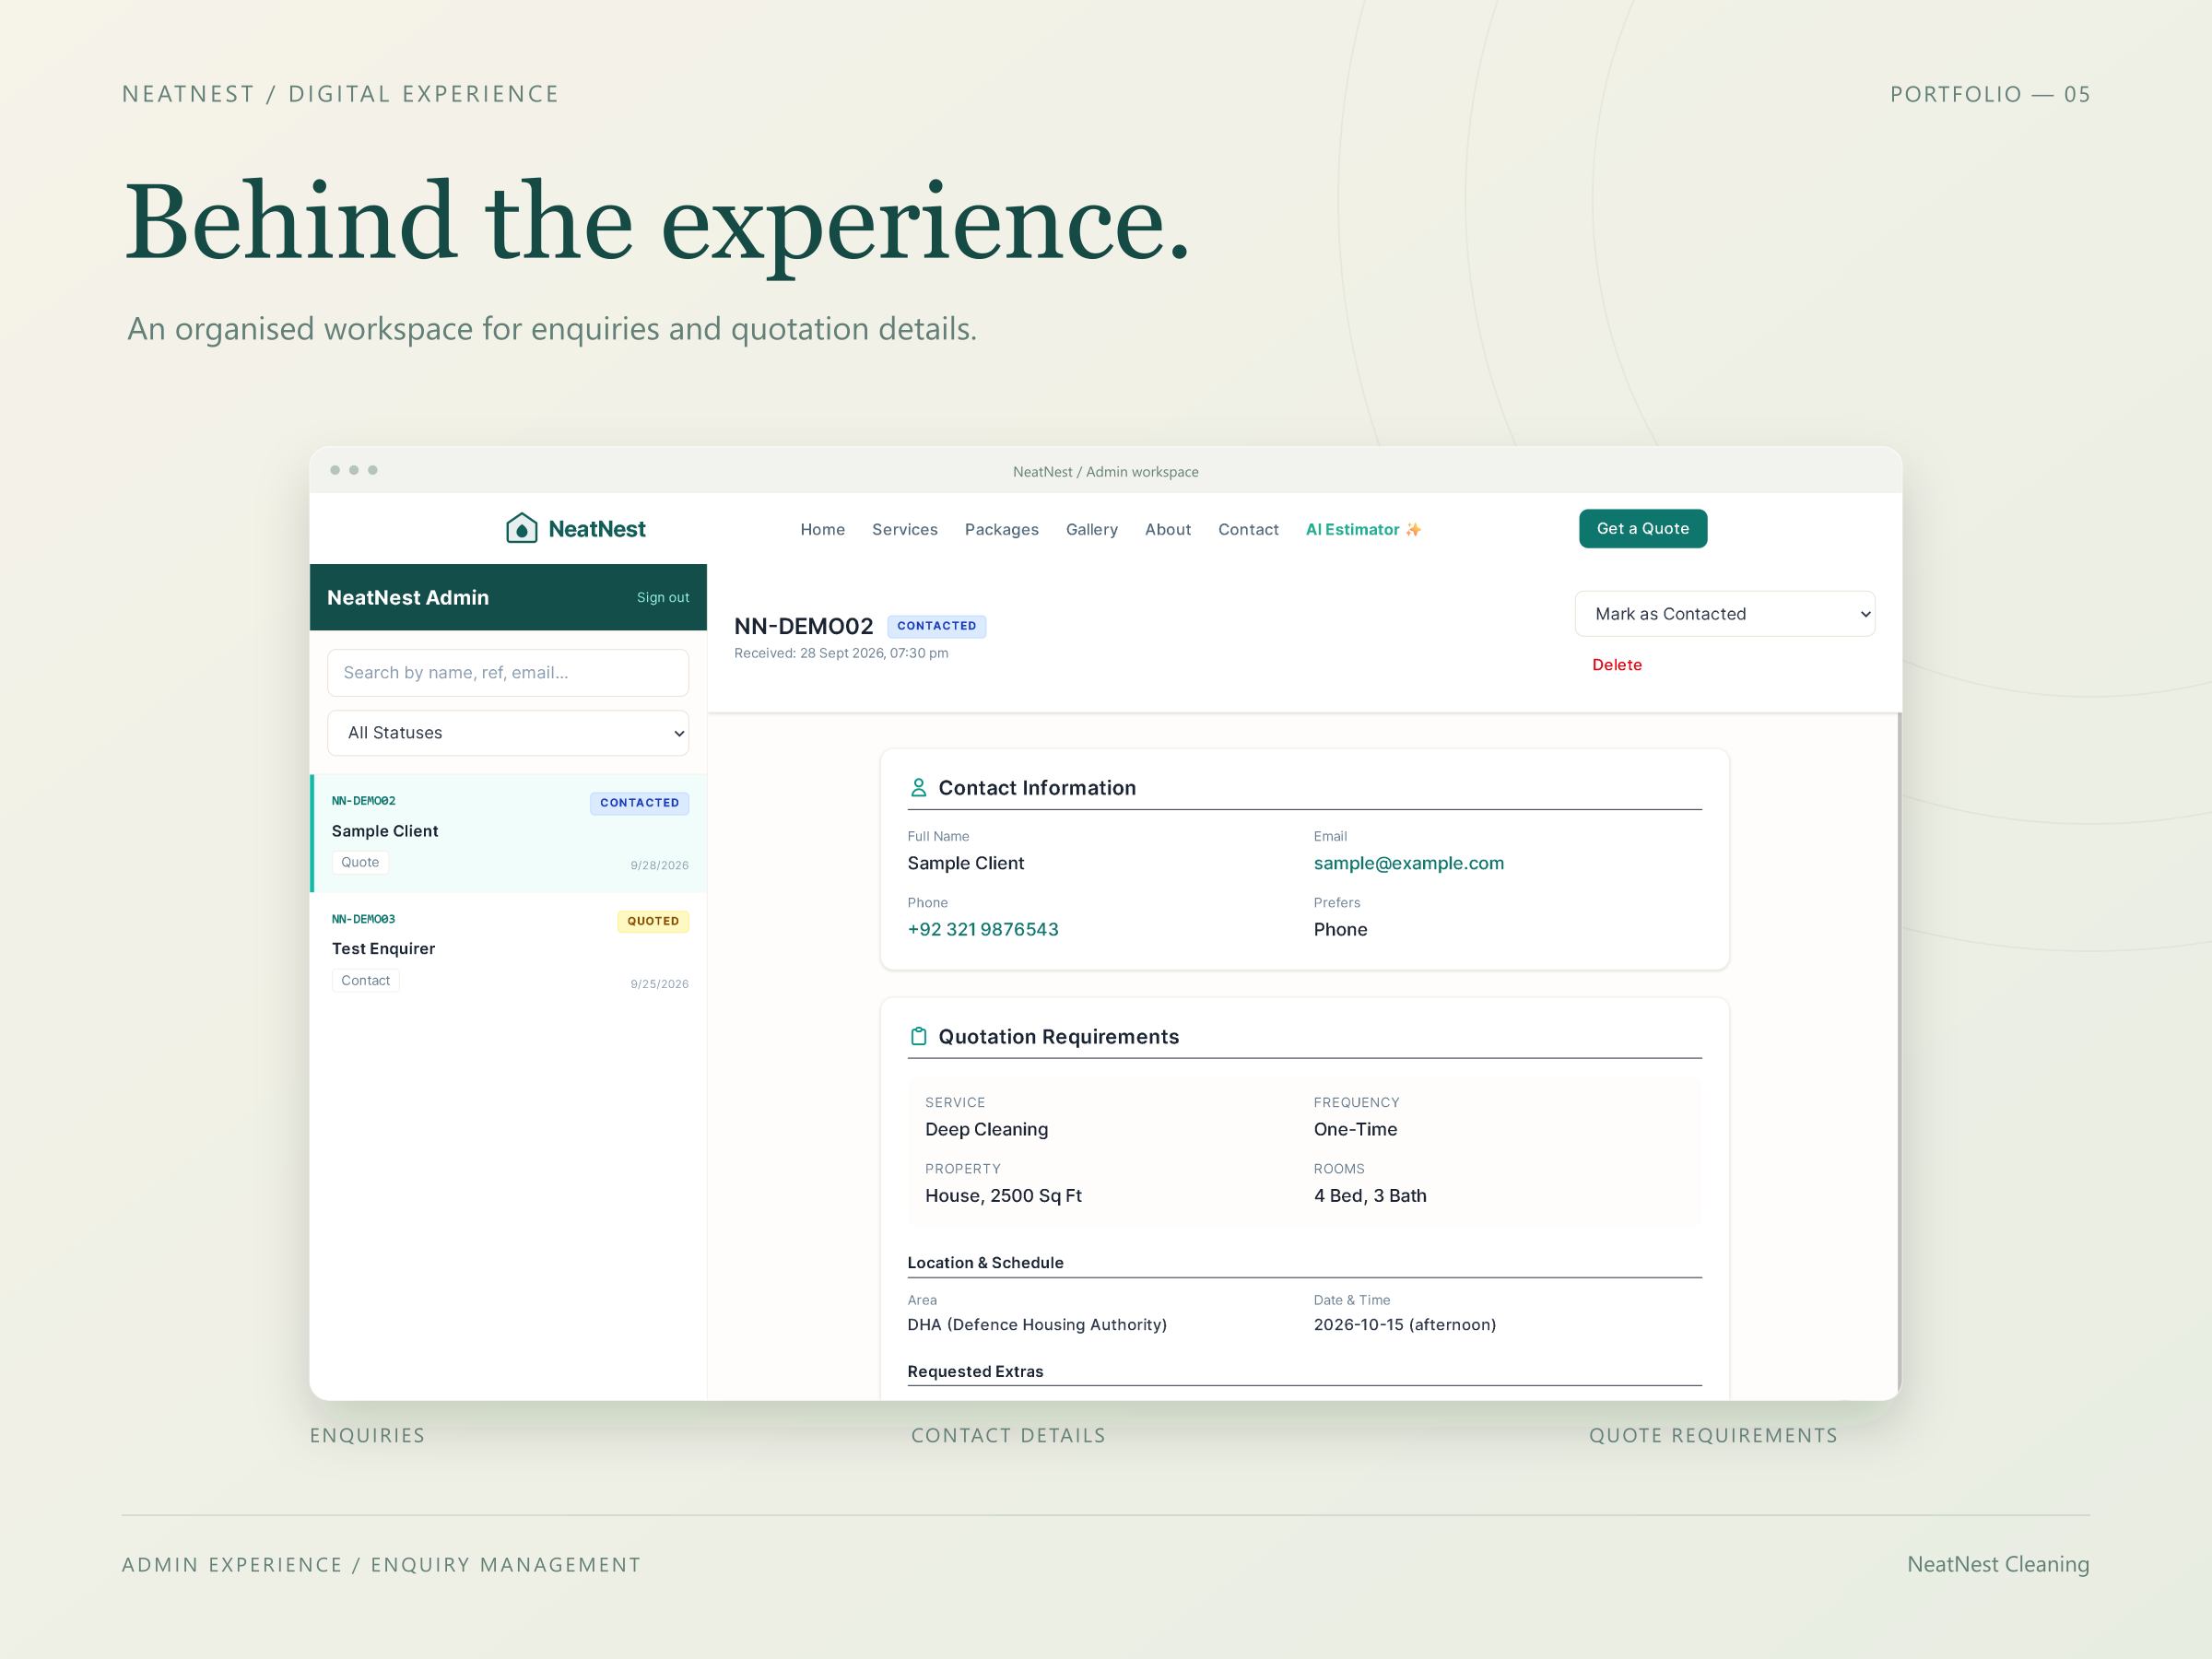2212x1659 pixels.
Task: Click the House, 2500 Sq Ft value
Action: pyautogui.click(x=1003, y=1195)
